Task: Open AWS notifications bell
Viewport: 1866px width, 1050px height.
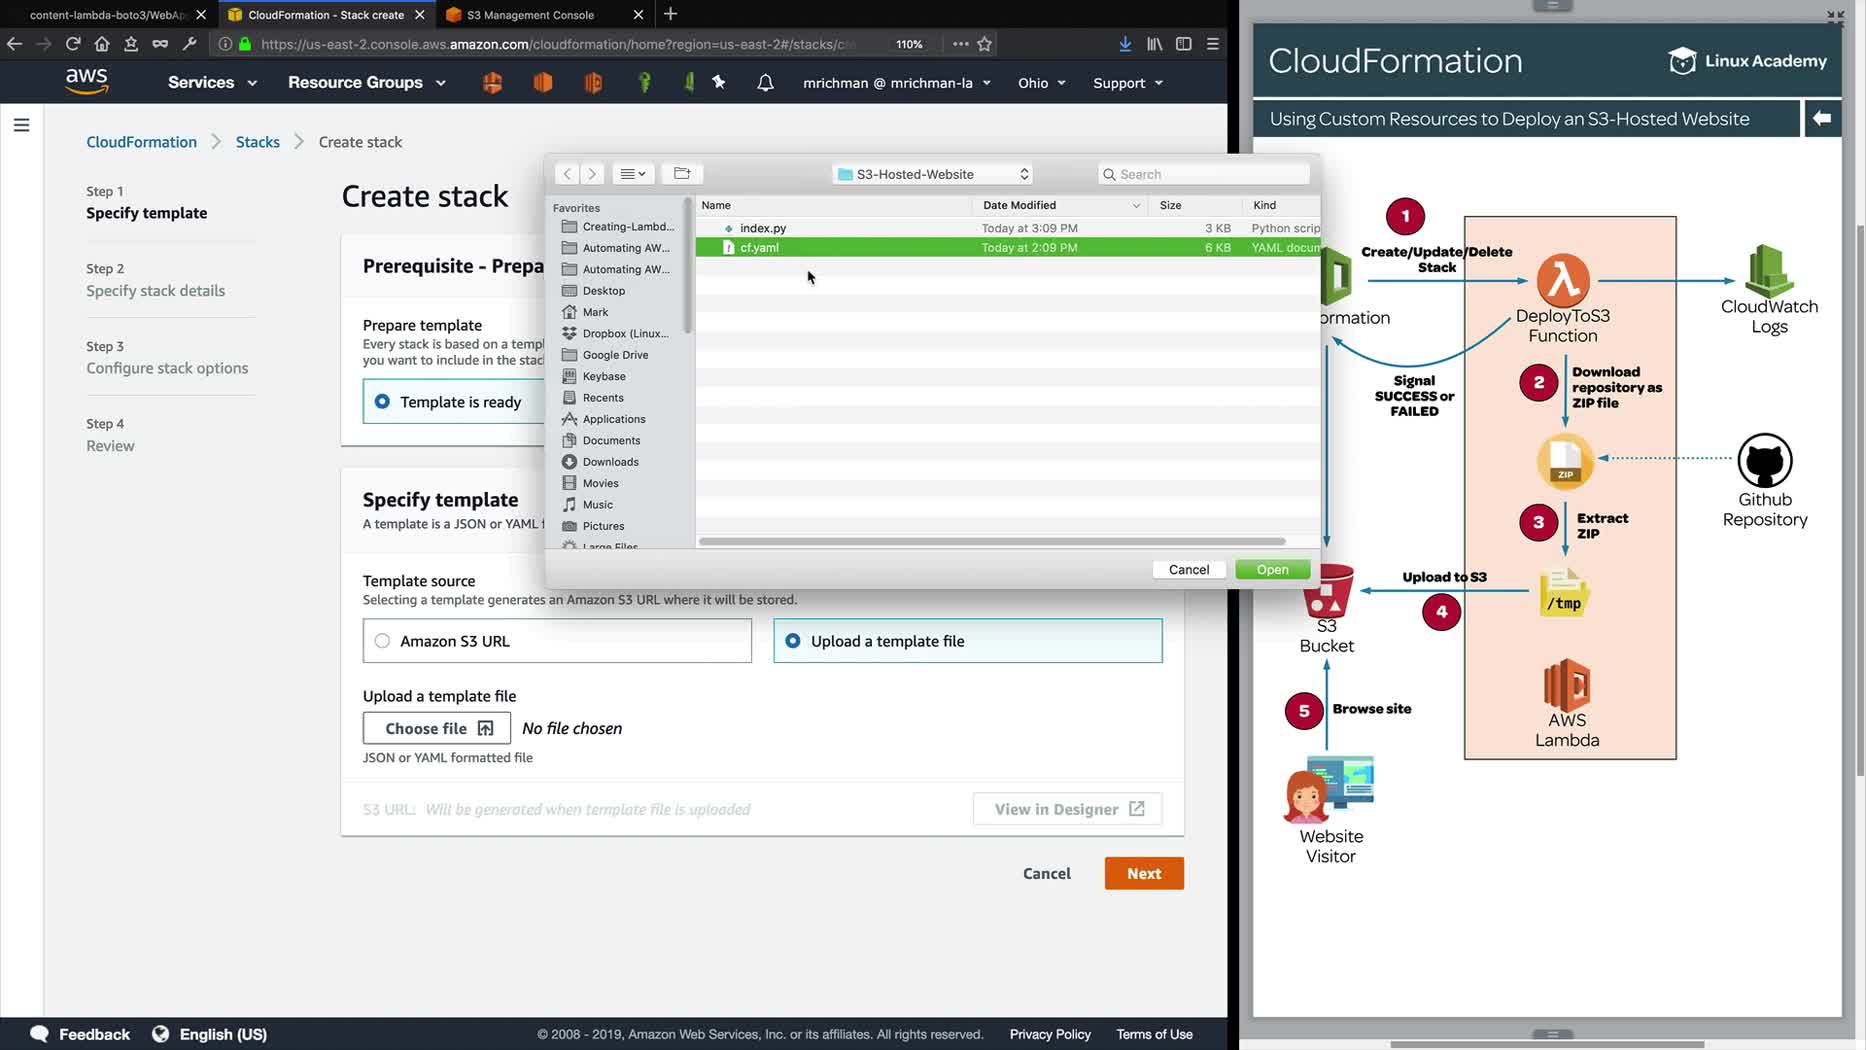Action: click(x=765, y=83)
